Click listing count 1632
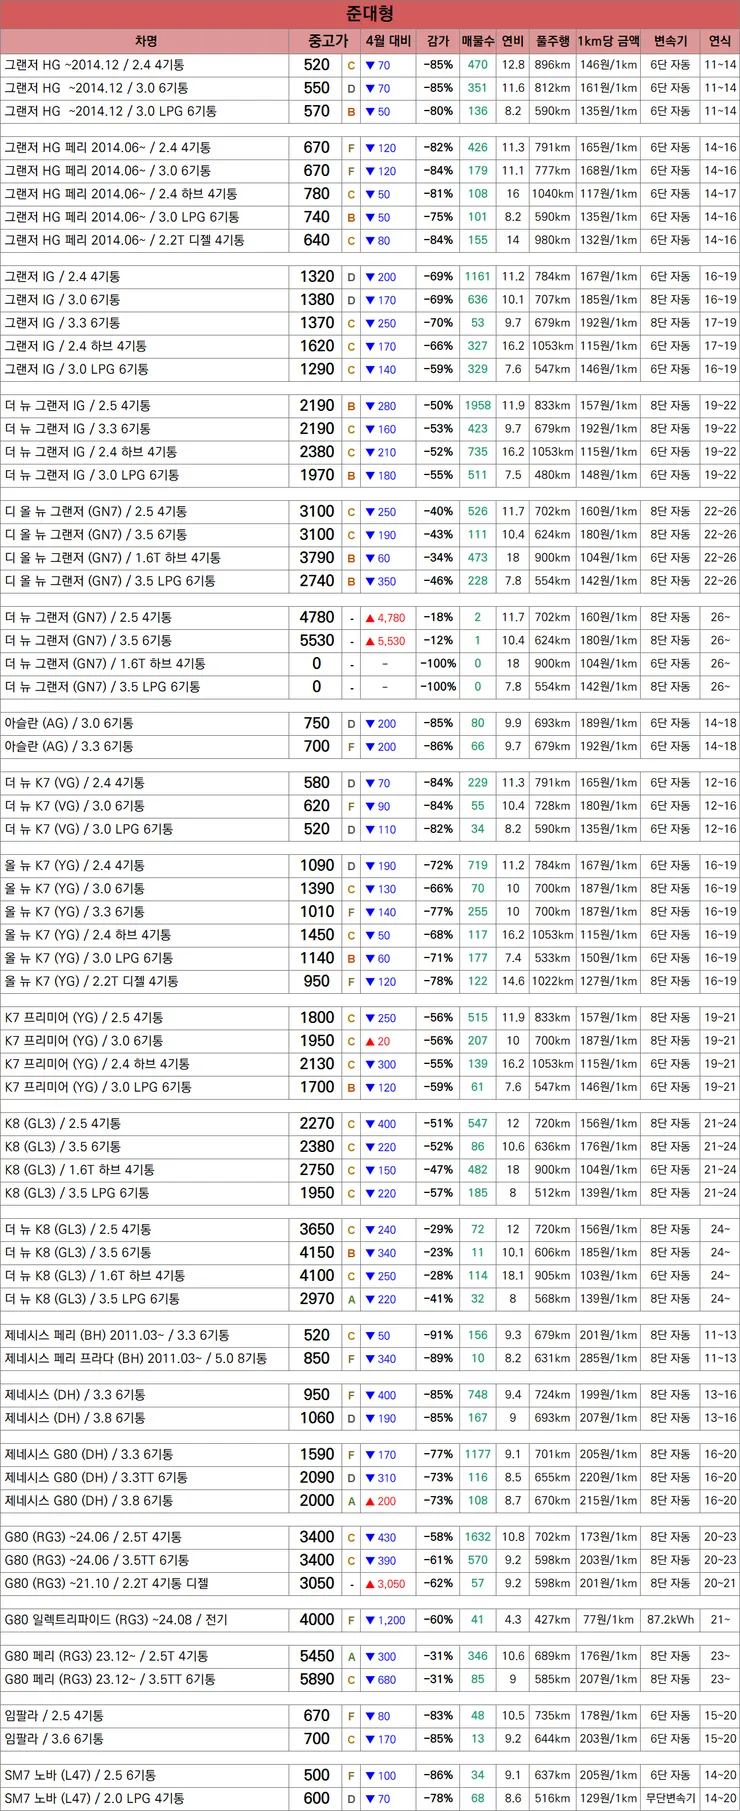The image size is (740, 1811). [x=478, y=1537]
